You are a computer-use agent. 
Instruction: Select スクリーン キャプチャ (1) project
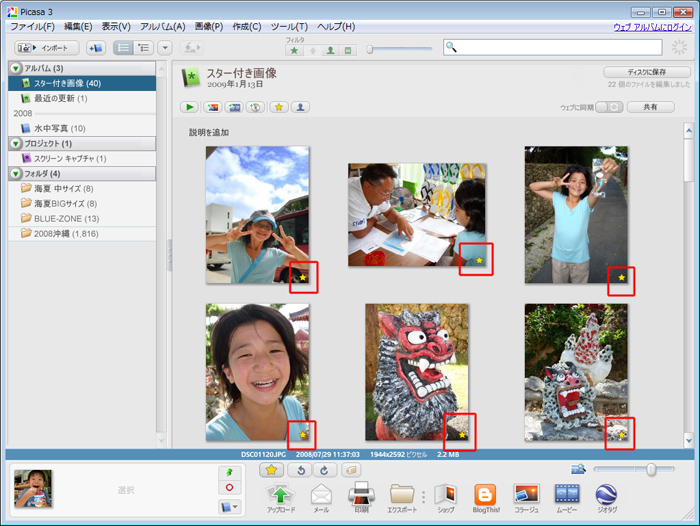[82, 159]
